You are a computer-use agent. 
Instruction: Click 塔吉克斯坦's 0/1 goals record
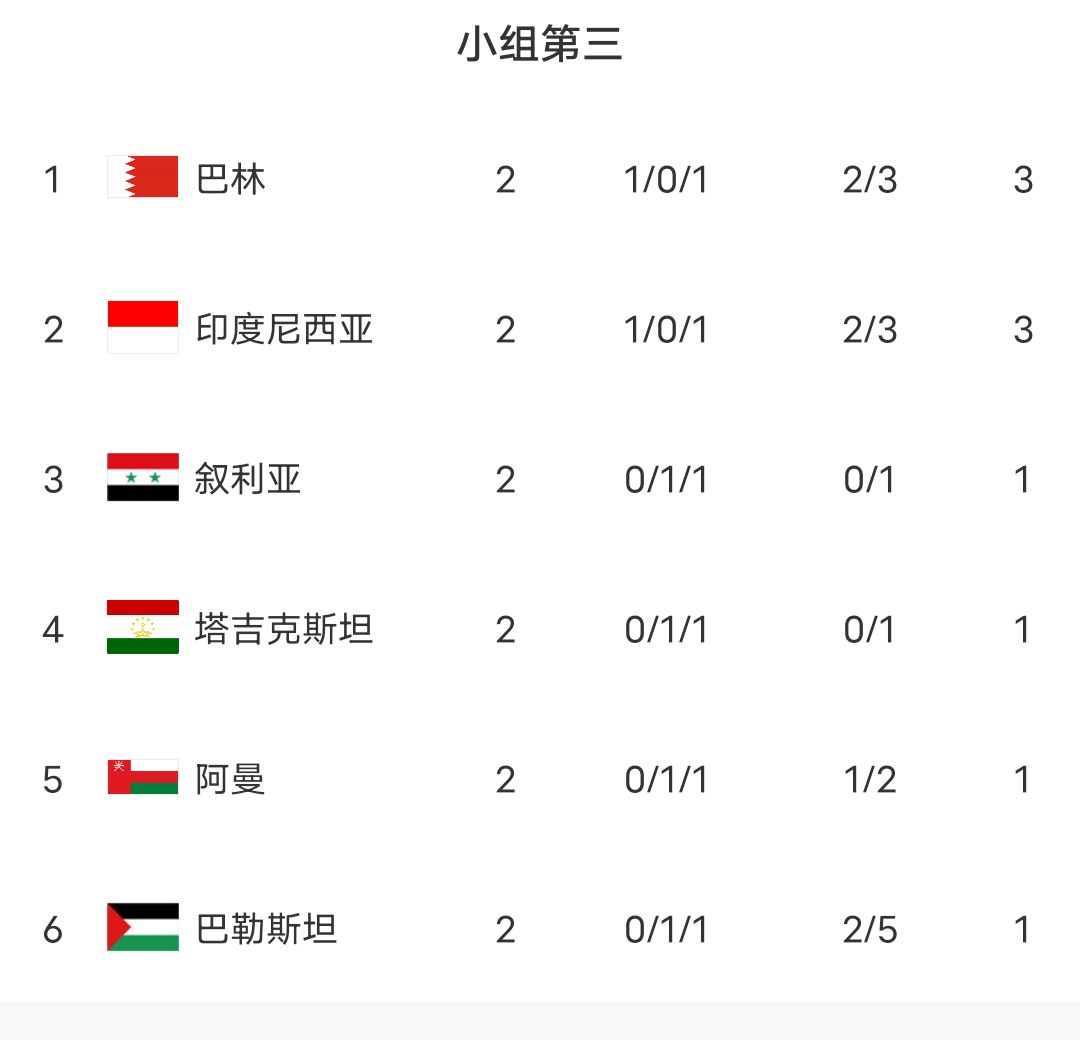(x=869, y=630)
